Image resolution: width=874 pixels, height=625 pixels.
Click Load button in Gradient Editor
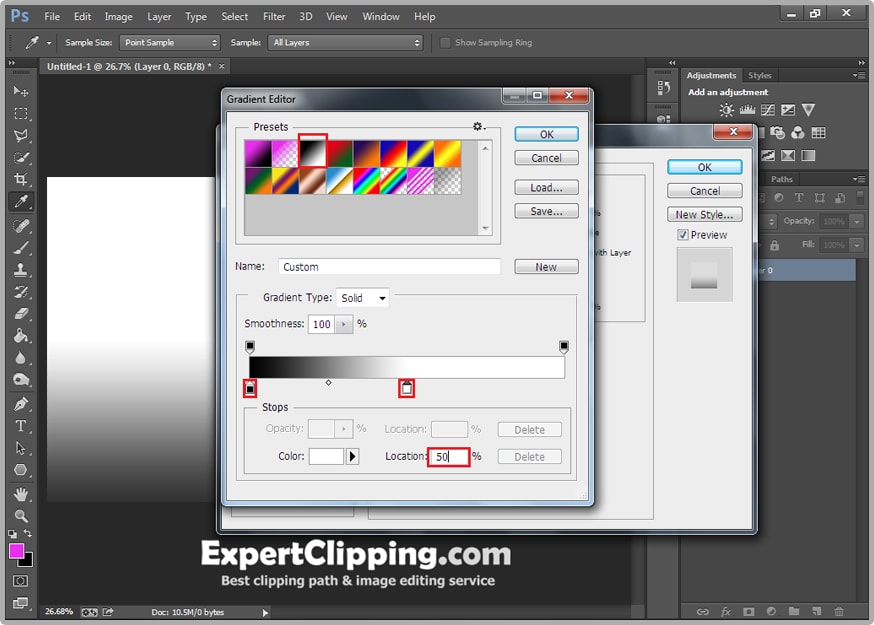point(546,188)
